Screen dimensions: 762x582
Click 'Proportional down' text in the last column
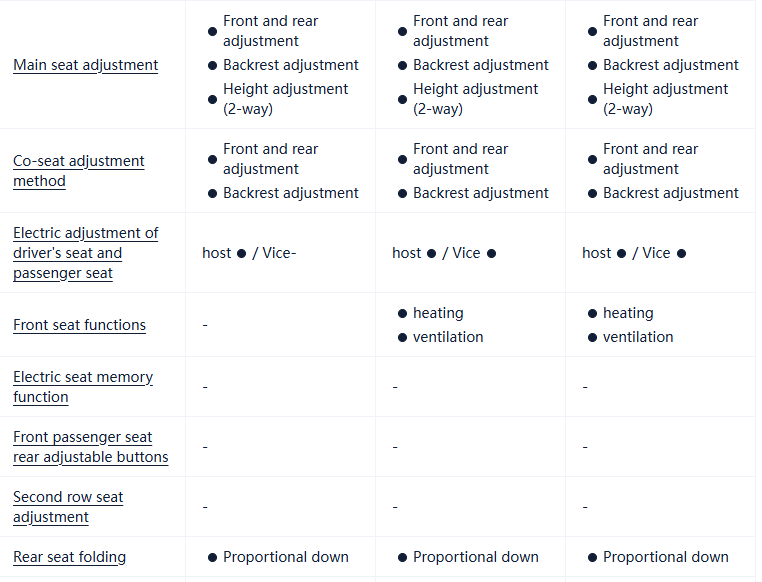click(x=665, y=557)
